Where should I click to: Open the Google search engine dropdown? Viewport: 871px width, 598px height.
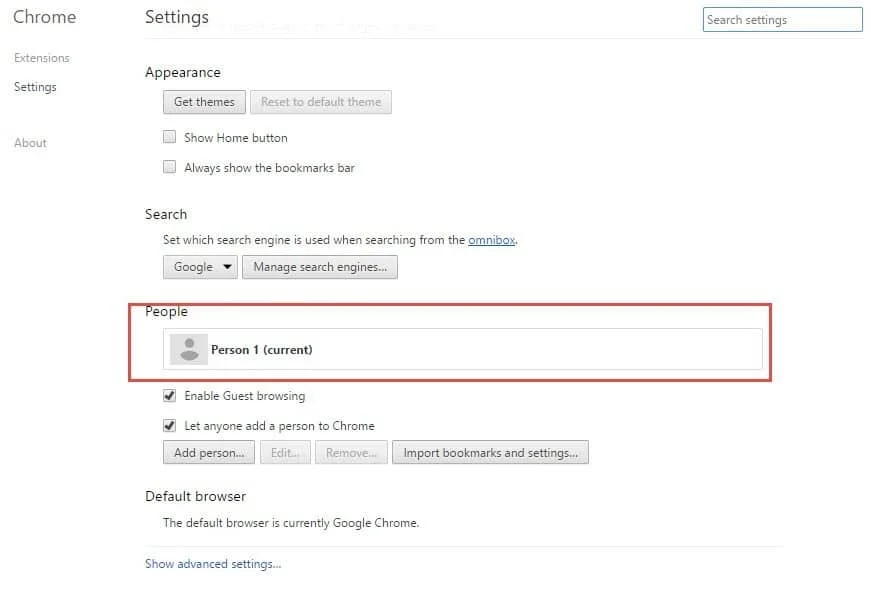click(200, 267)
